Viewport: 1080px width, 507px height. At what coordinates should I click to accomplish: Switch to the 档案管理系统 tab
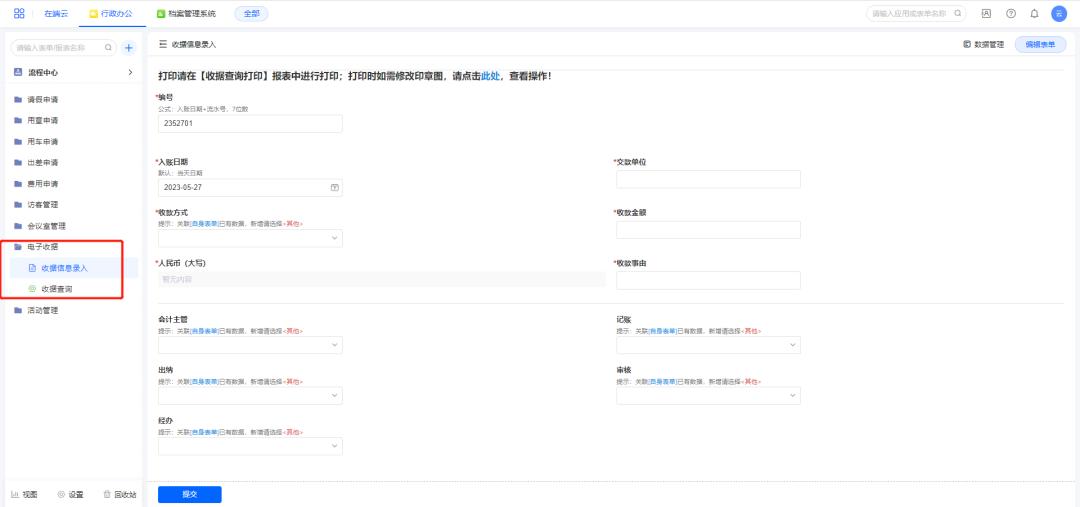186,13
